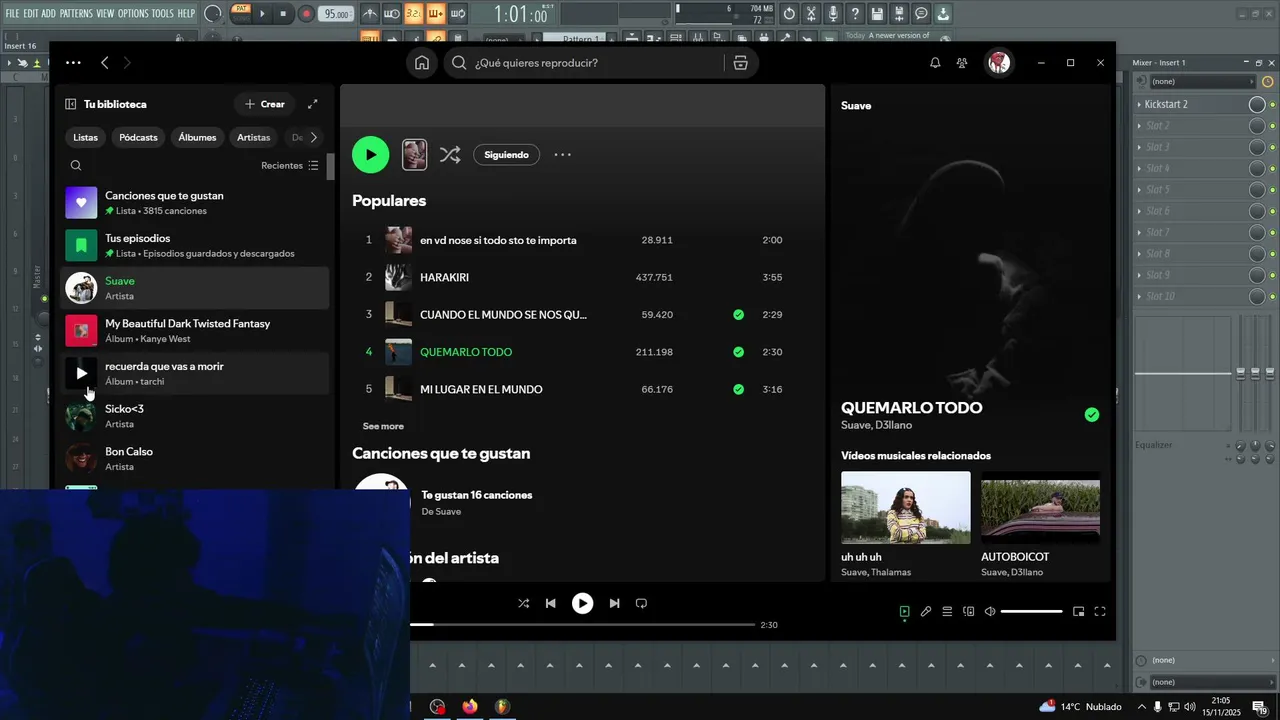Select the Álbumes filter chip

pos(197,138)
